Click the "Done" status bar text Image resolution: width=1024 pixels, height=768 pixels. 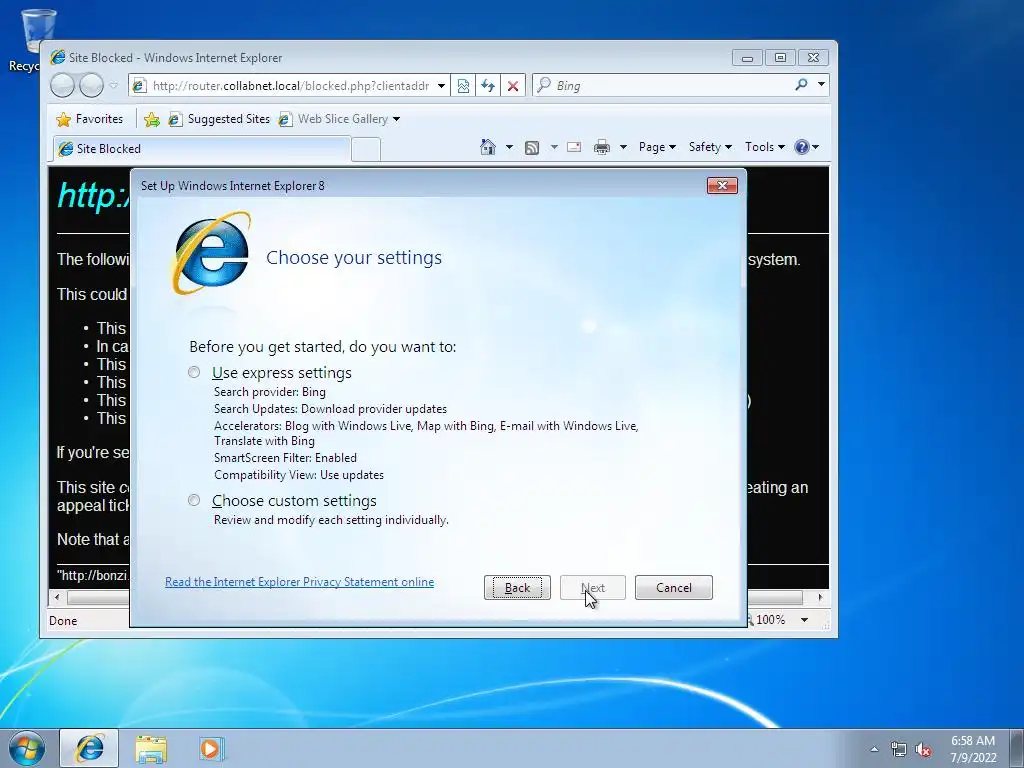point(63,620)
